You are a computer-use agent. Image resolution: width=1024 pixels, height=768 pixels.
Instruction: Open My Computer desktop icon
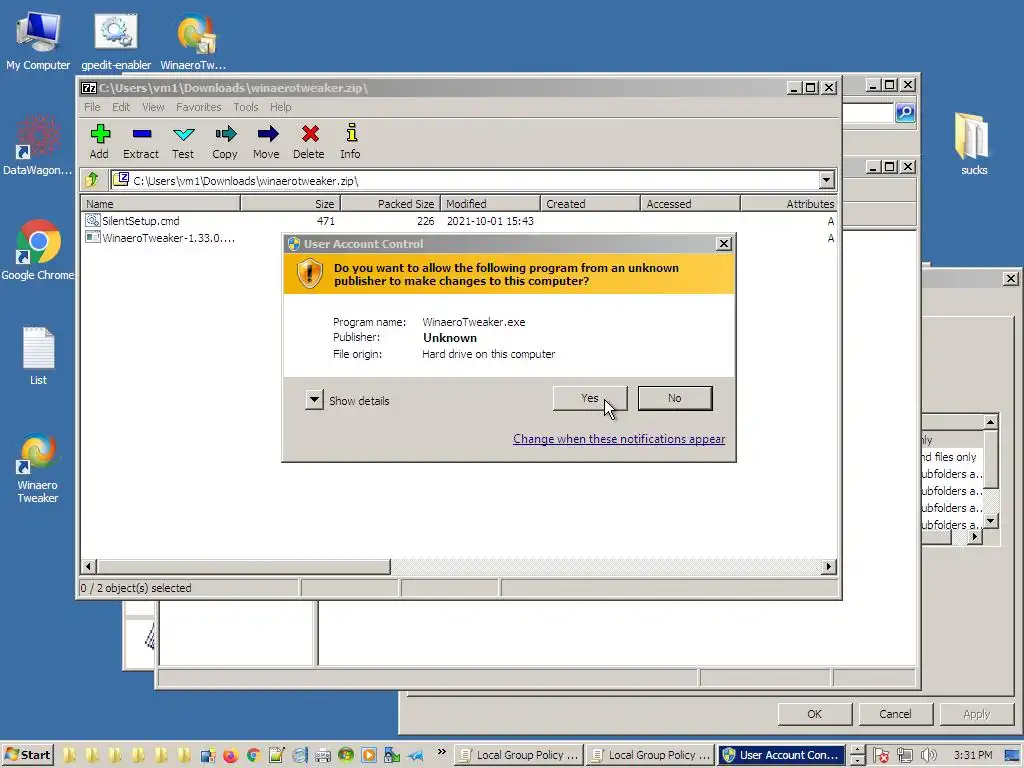(x=38, y=40)
